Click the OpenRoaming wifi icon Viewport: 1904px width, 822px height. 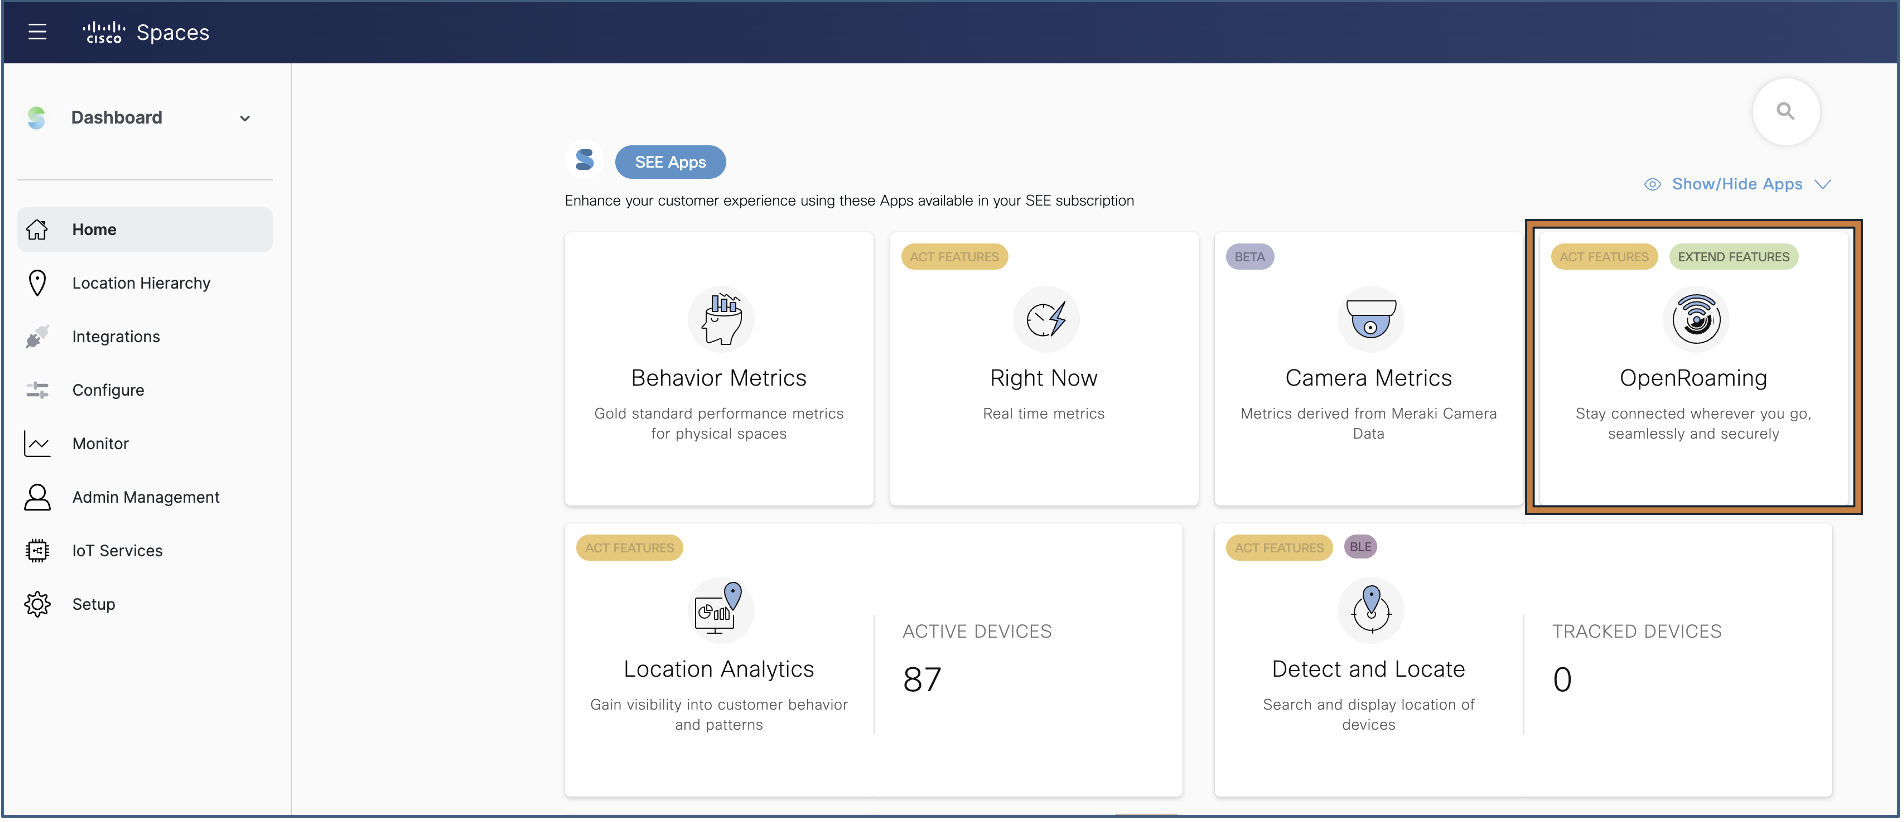point(1695,319)
